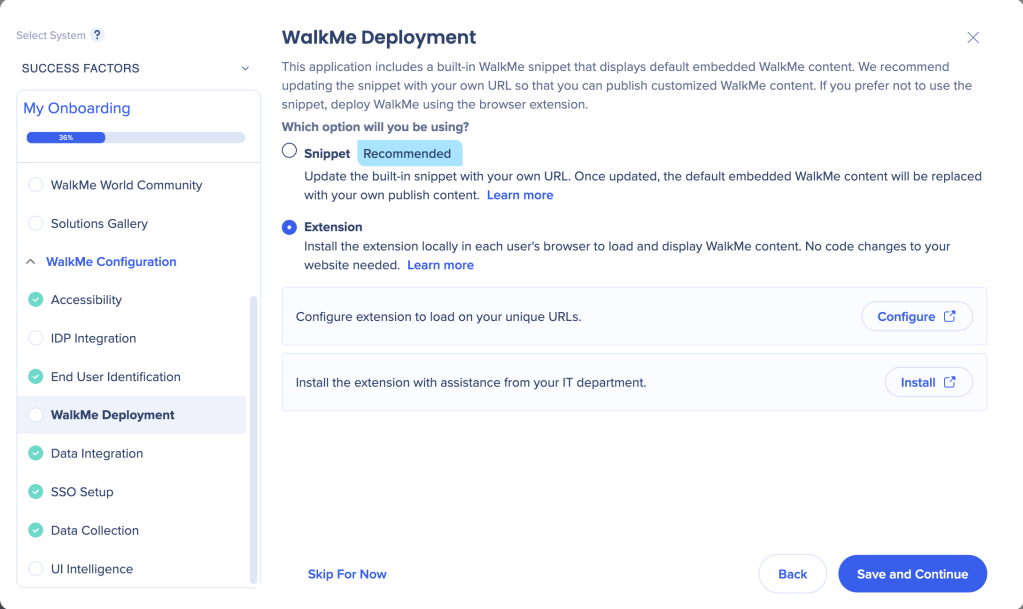Click the green checkmark beside SSO Setup
Screen dimensions: 1023x609
(36, 492)
